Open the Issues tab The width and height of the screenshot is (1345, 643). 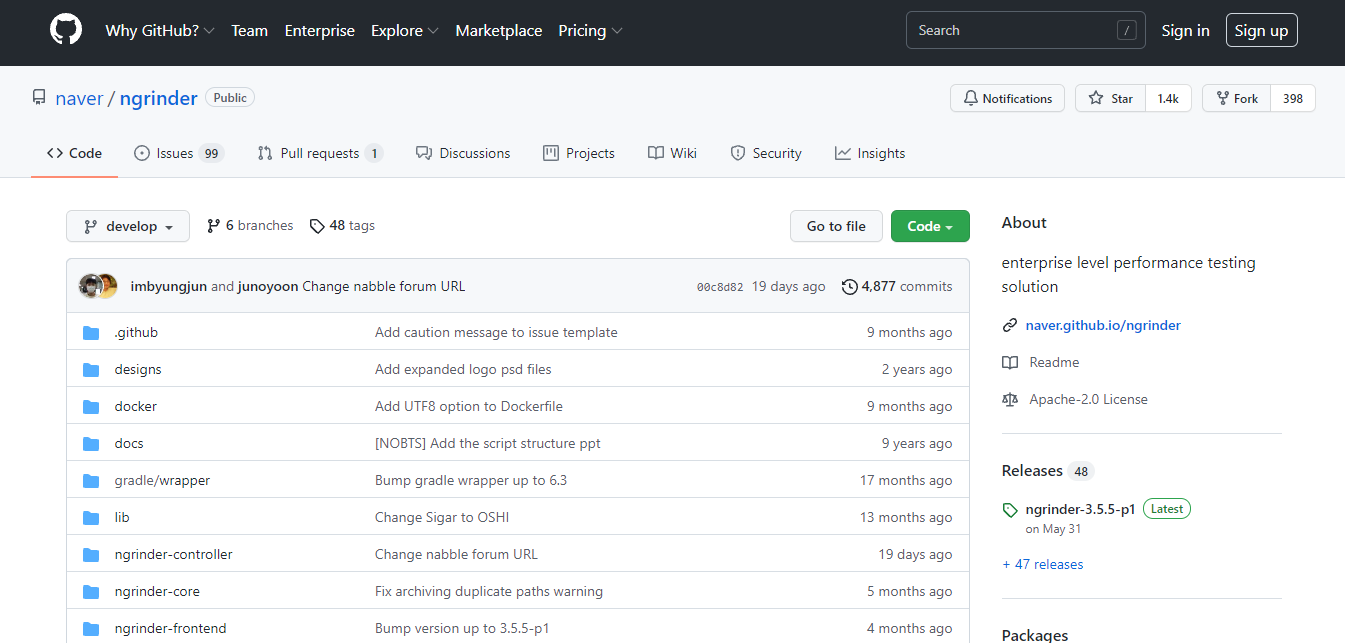(179, 153)
